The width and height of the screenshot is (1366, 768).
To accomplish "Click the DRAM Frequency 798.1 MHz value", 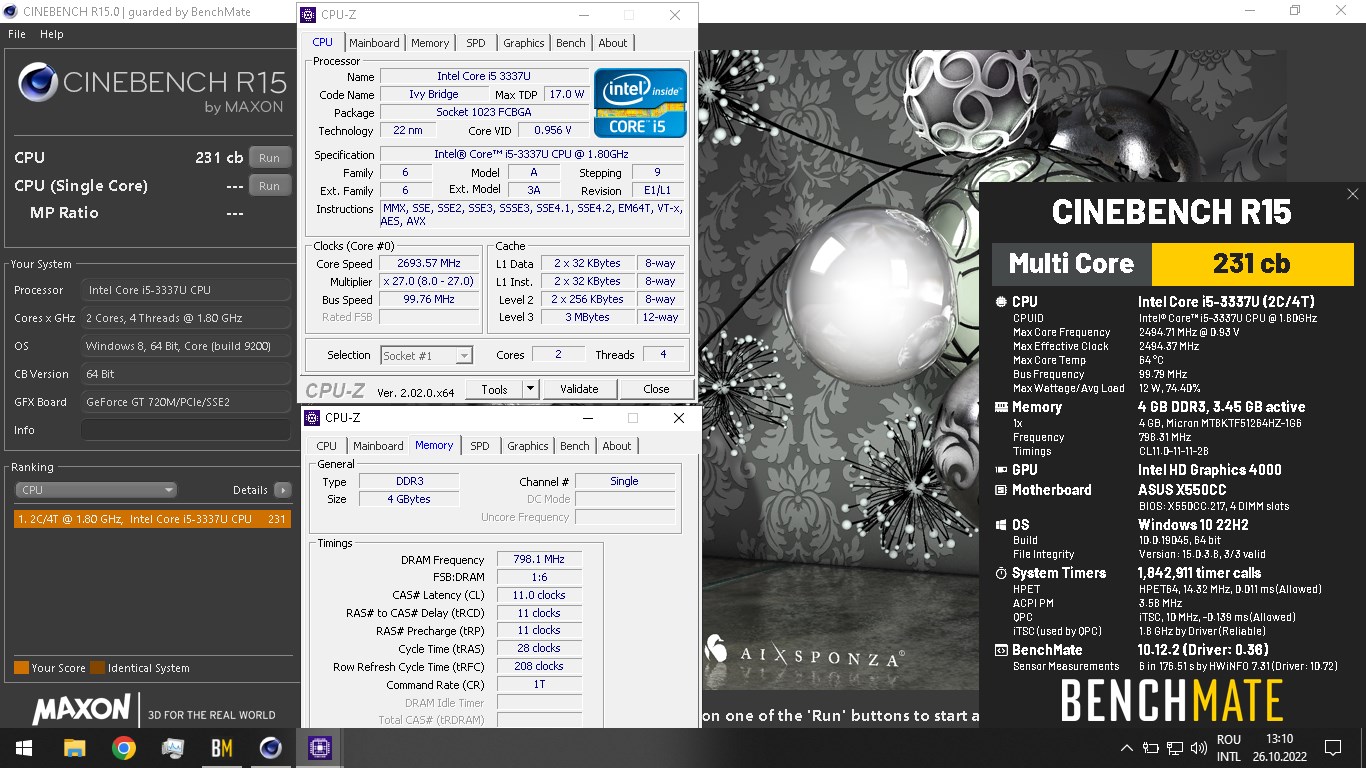I will pyautogui.click(x=539, y=559).
